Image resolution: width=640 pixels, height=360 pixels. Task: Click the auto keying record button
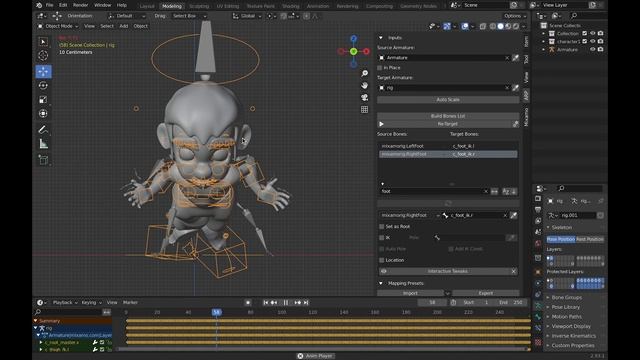[248, 302]
